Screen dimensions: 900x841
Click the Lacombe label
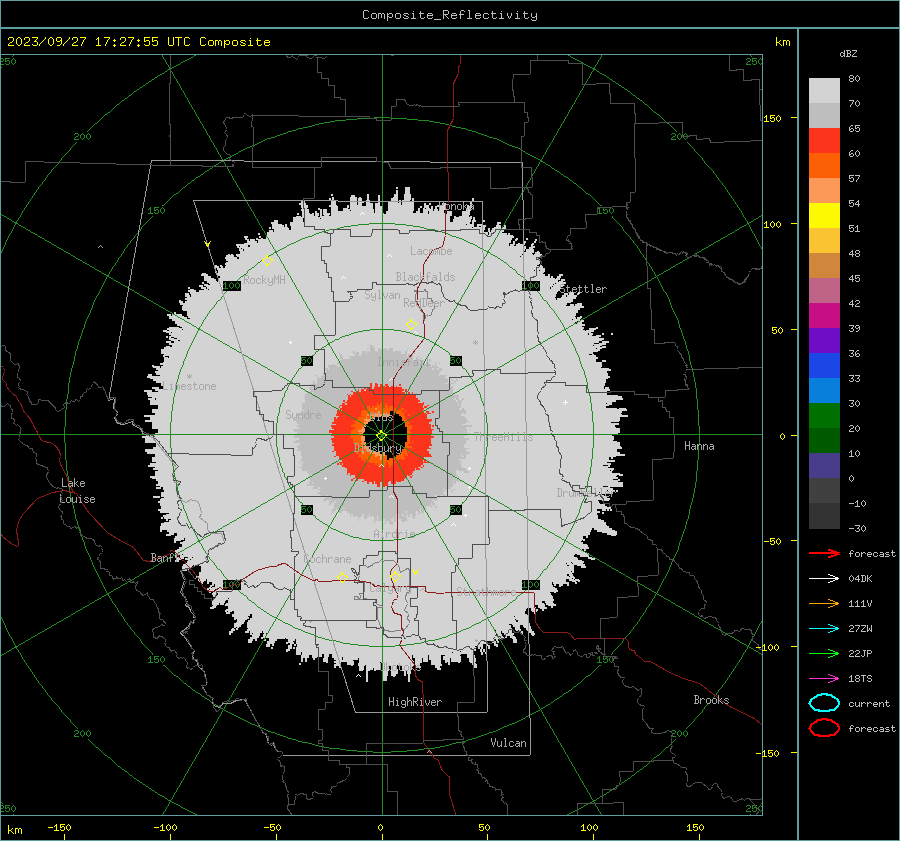coord(431,251)
